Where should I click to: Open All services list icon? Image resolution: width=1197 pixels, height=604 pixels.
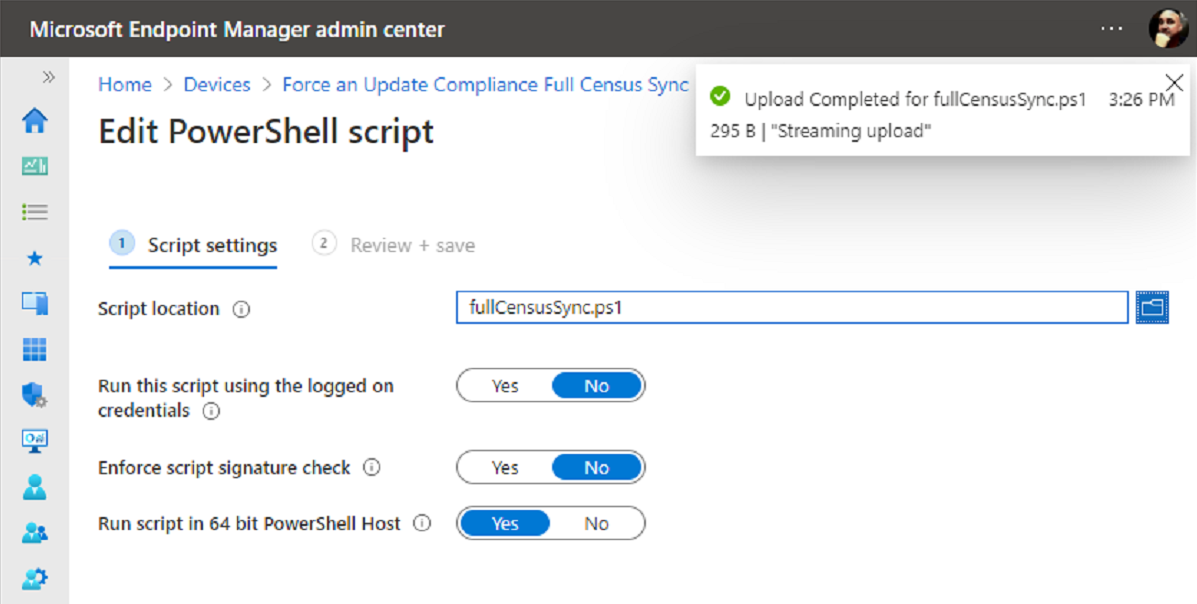tap(34, 212)
